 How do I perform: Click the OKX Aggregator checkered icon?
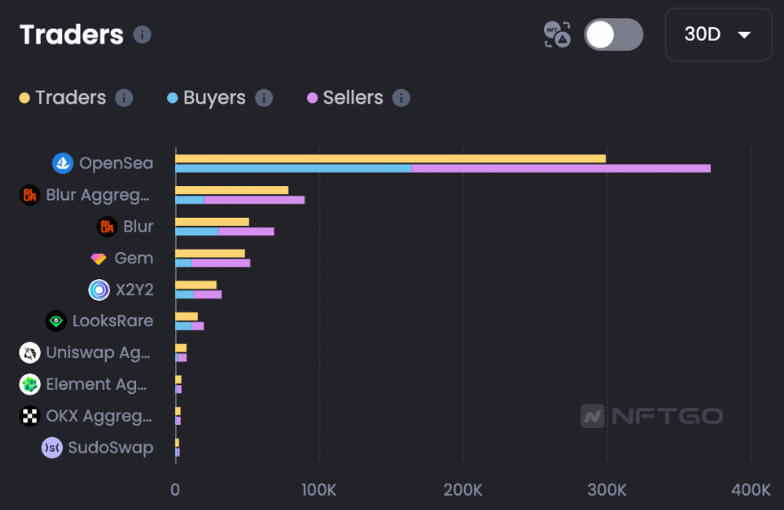(30, 416)
